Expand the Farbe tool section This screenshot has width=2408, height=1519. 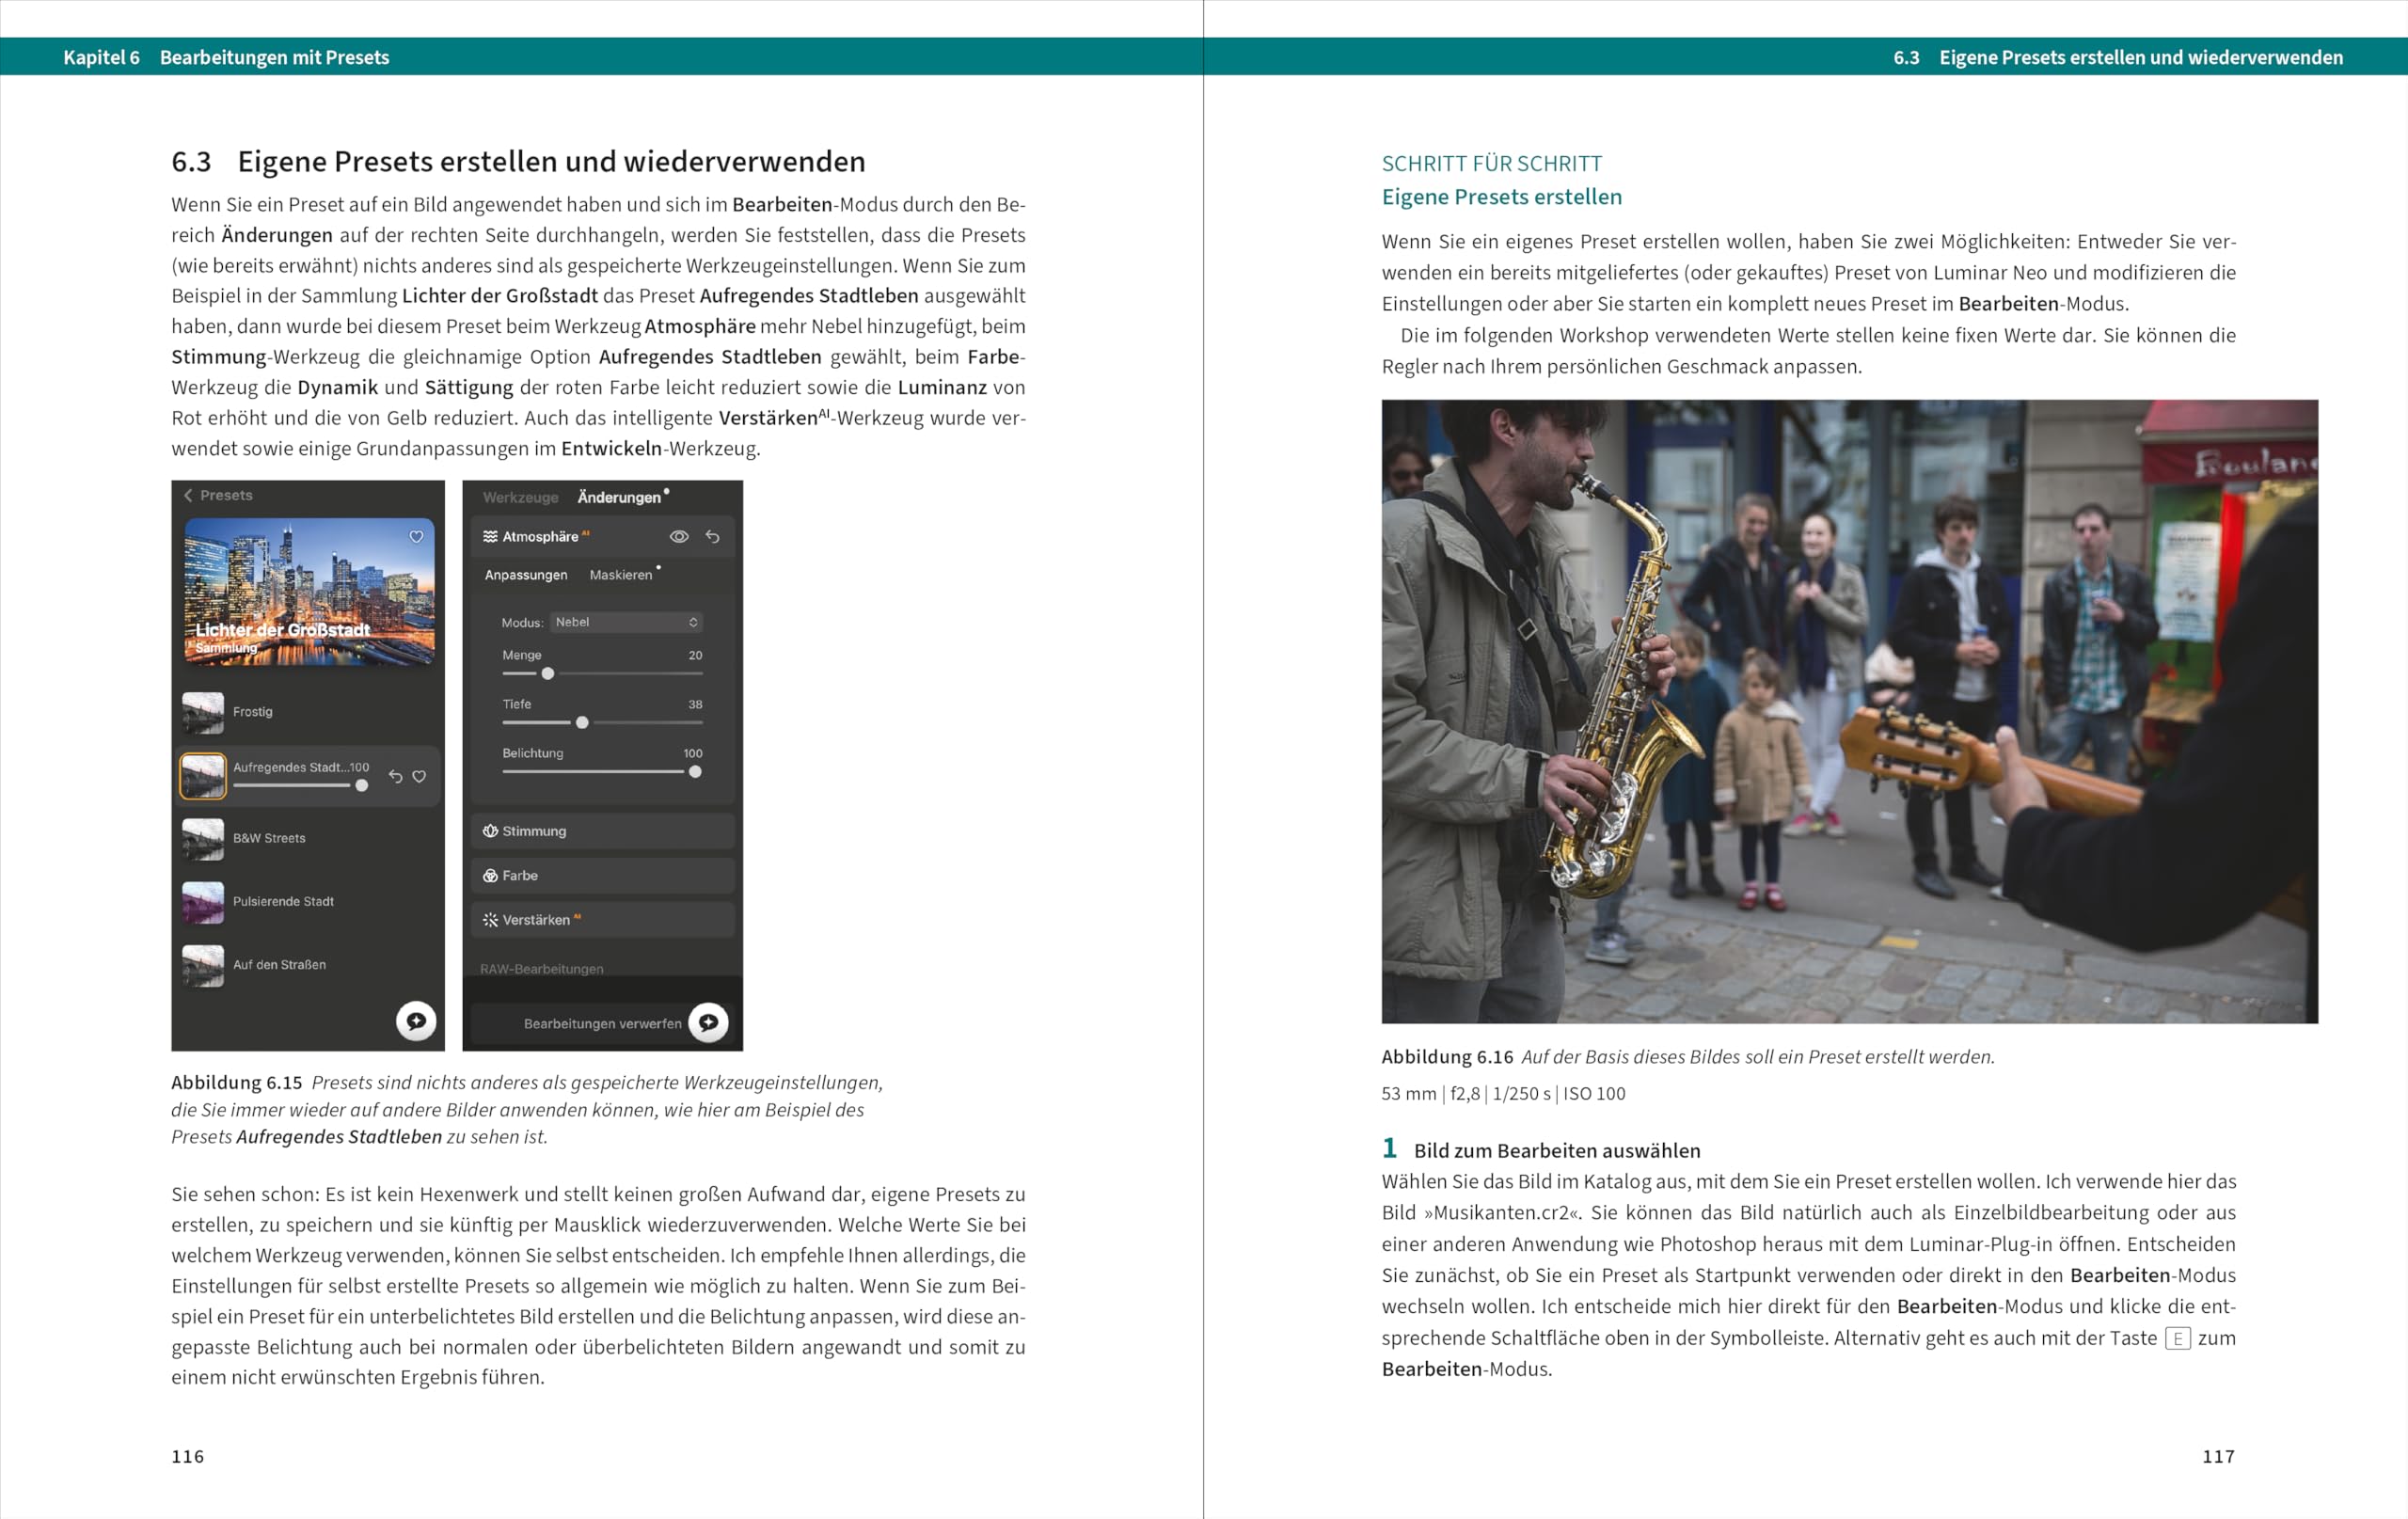coord(602,876)
